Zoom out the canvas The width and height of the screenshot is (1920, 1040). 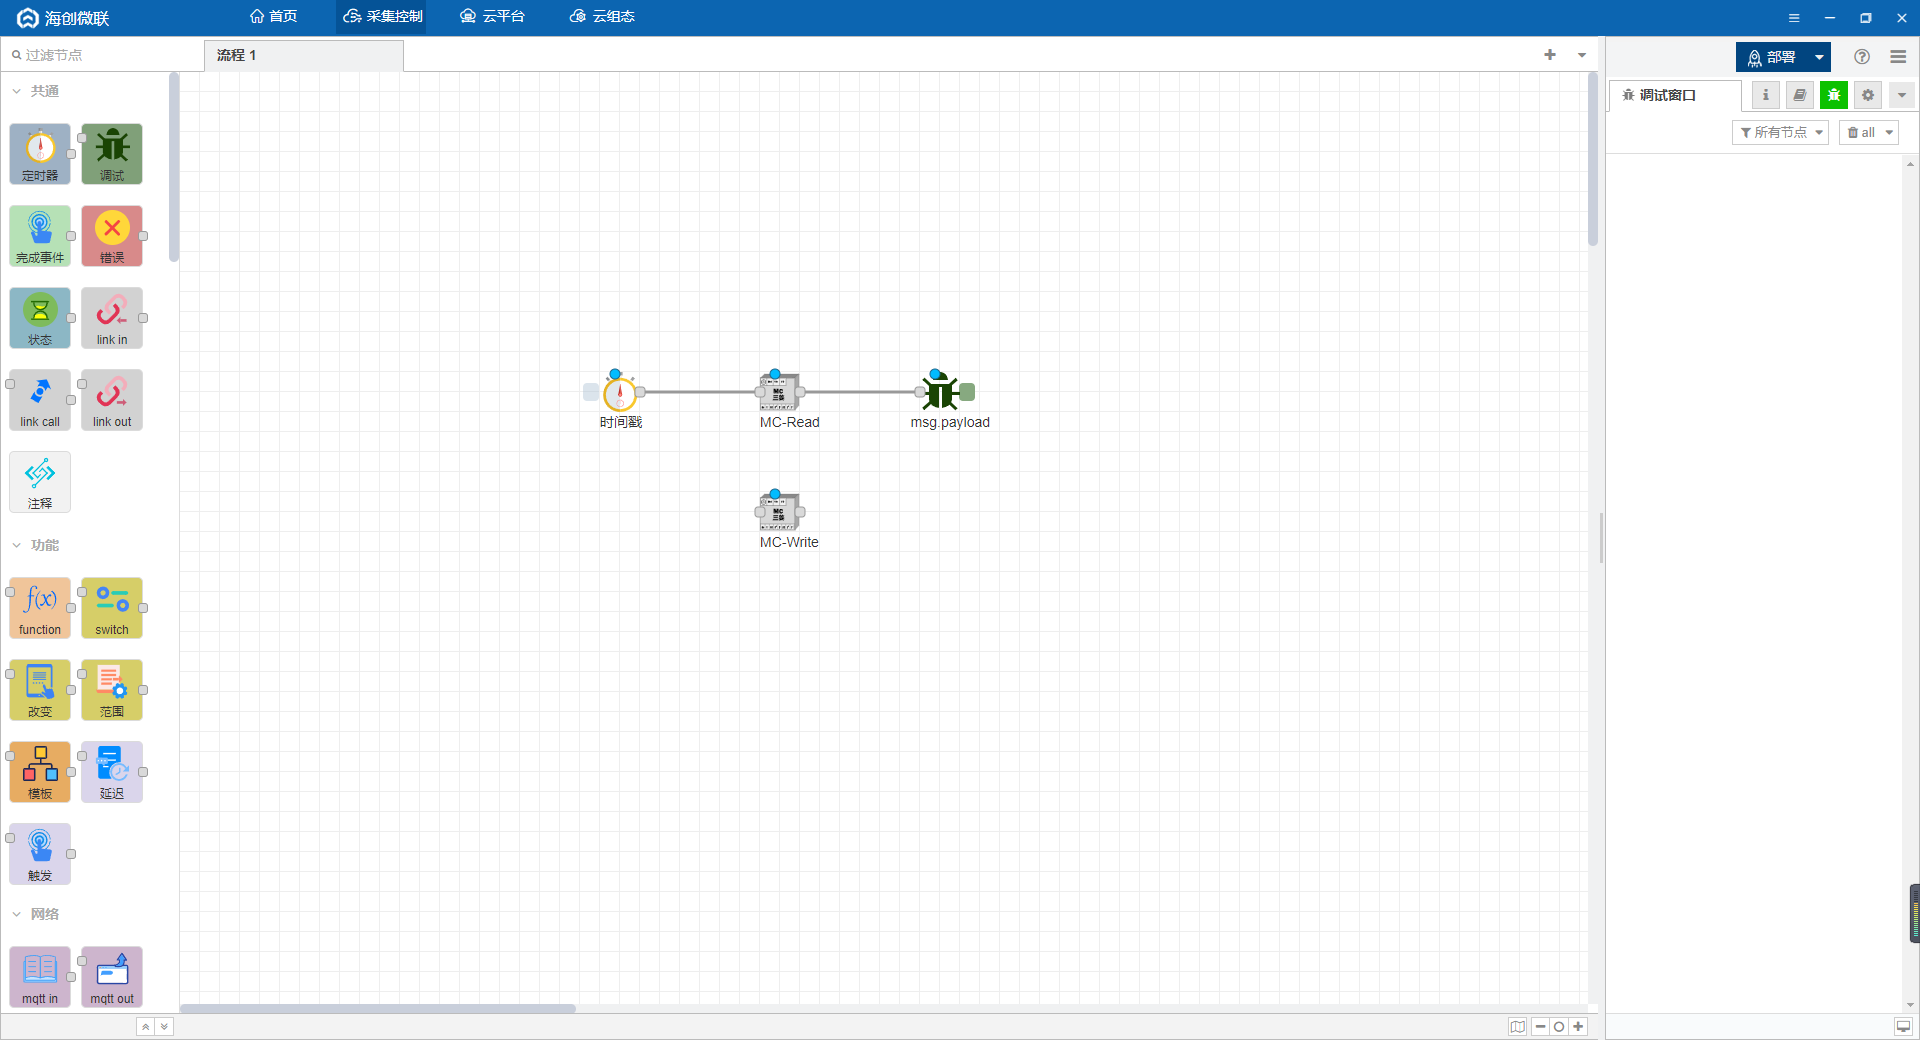(1541, 1027)
